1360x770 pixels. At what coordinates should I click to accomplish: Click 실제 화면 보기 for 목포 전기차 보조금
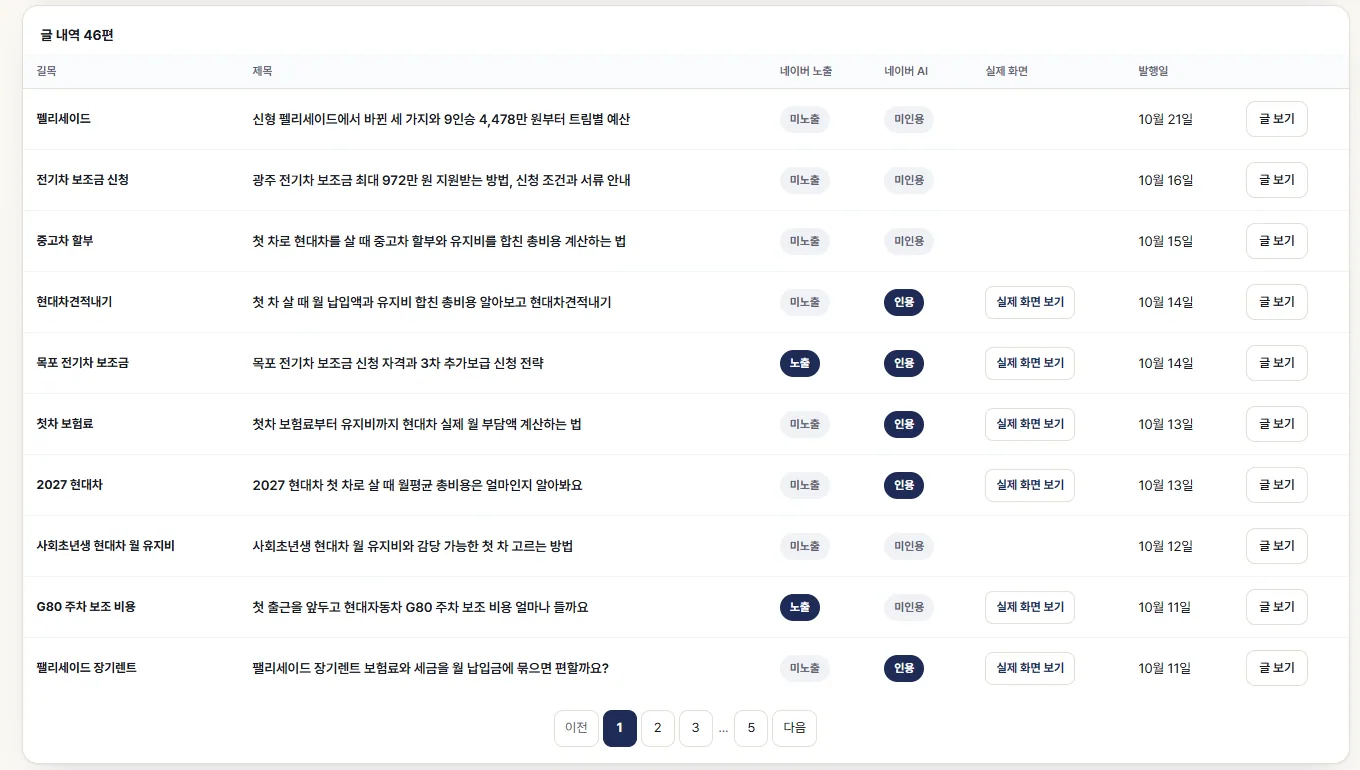click(x=1030, y=363)
